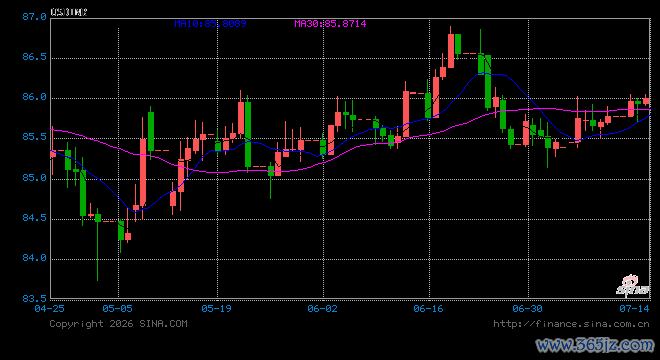
Task: Click the MA10:85.8089 indicator label
Action: tap(210, 24)
